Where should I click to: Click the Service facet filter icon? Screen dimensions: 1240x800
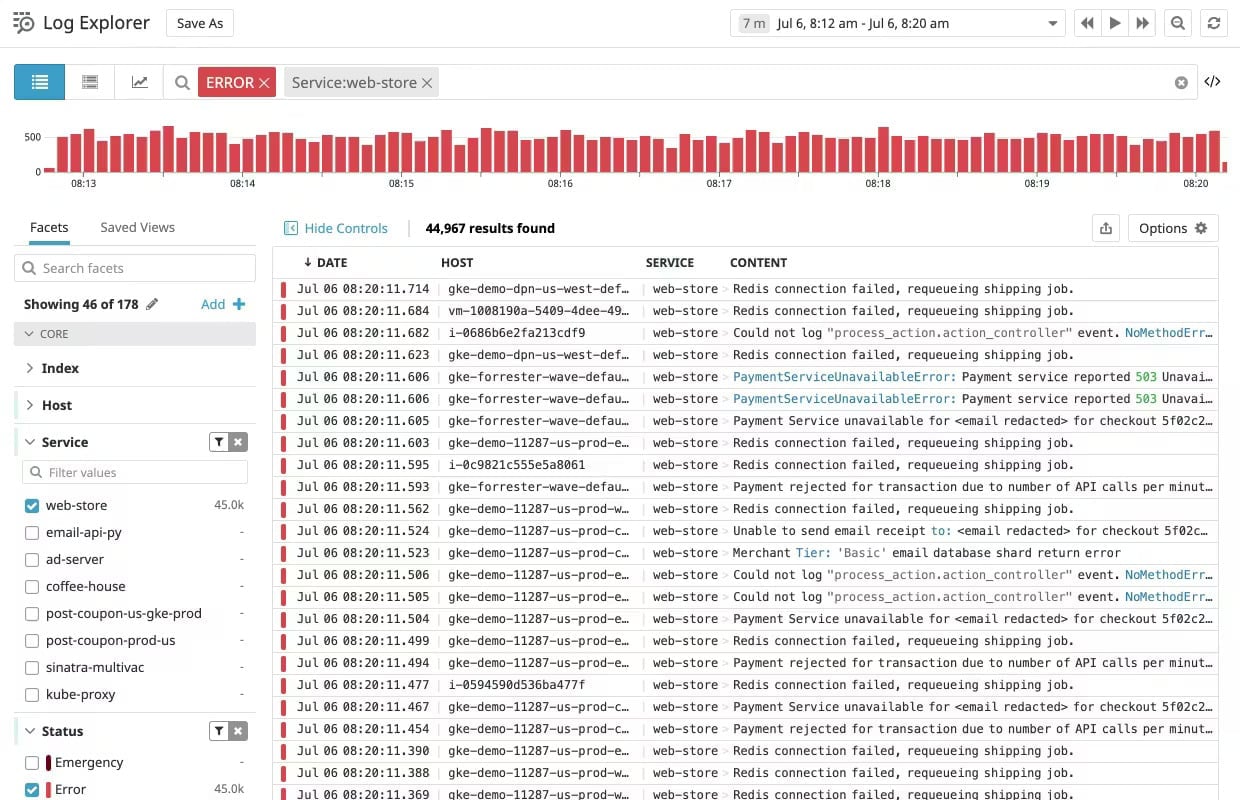[x=218, y=442]
